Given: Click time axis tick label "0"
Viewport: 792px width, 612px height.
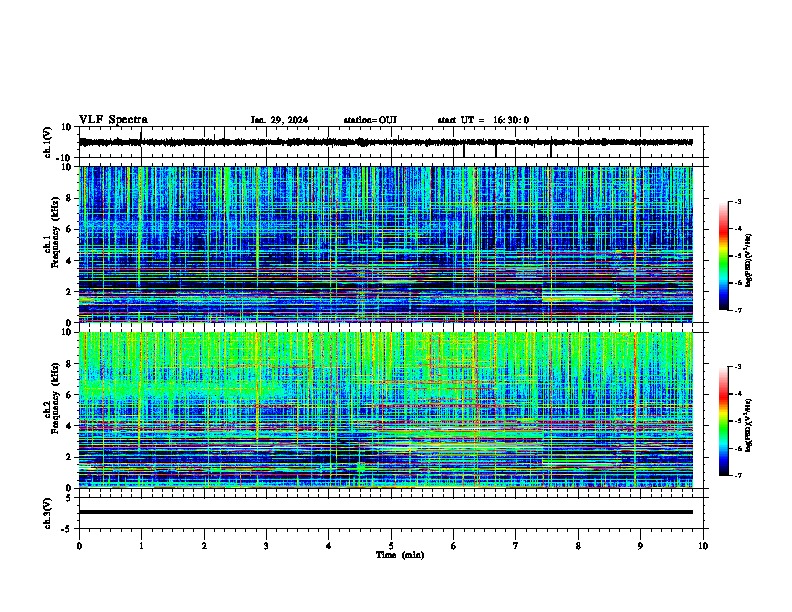Looking at the screenshot, I should tap(79, 546).
